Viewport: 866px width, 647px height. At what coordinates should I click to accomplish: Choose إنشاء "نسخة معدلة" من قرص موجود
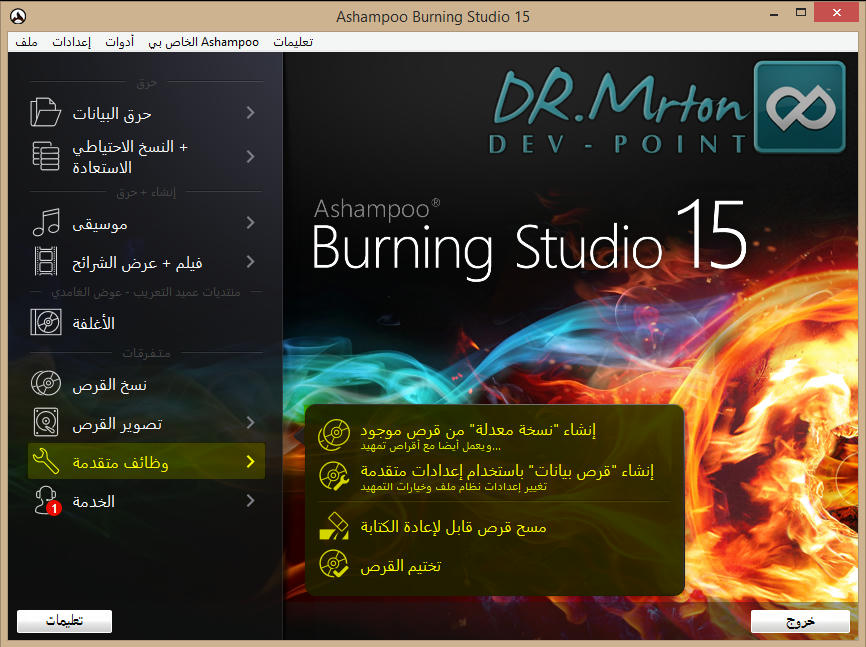tap(494, 435)
